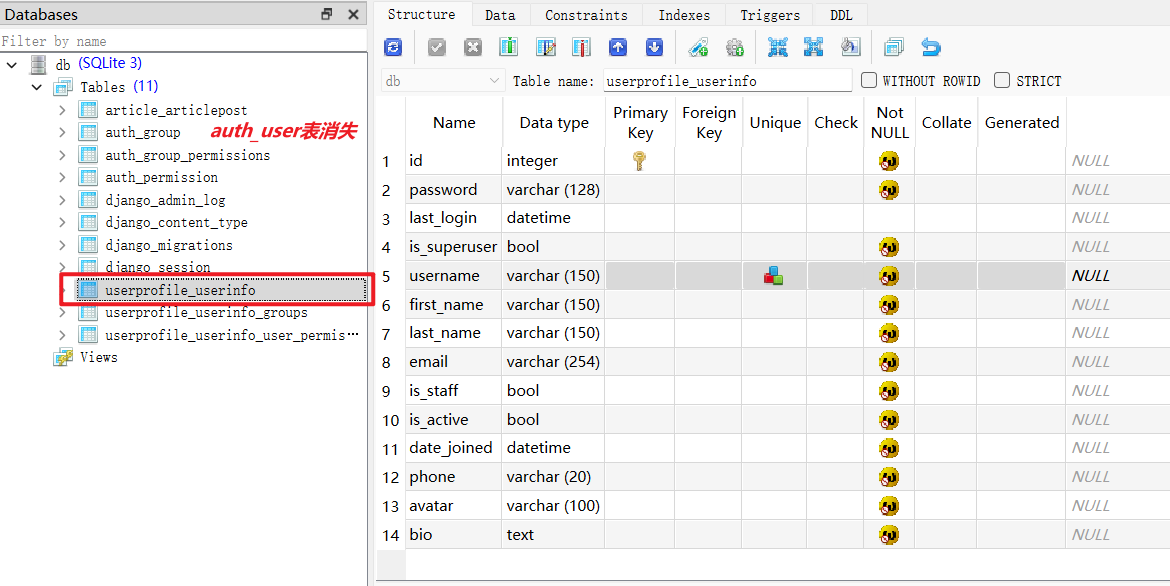Open the DDL tab
Viewport: 1170px width, 586px height.
point(841,15)
